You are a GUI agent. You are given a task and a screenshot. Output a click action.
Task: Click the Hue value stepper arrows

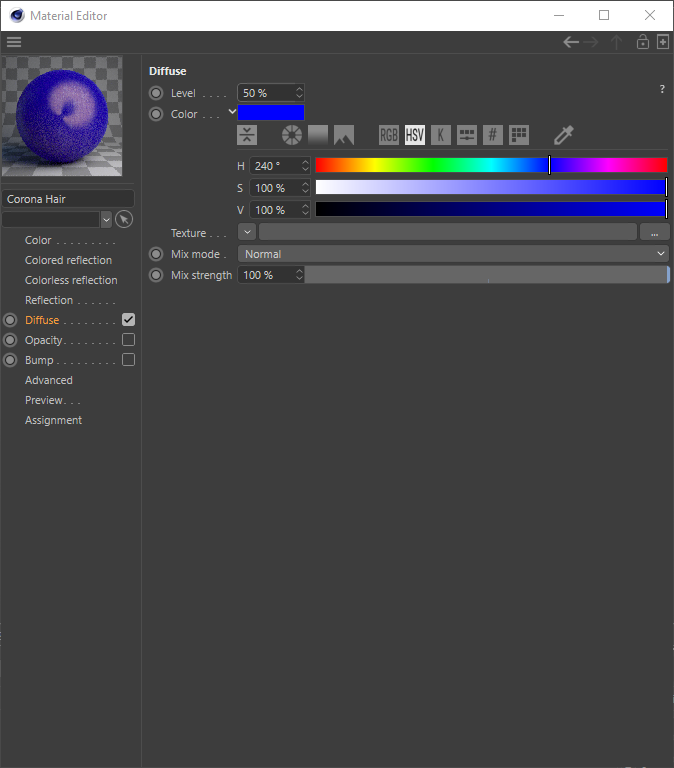[x=305, y=166]
